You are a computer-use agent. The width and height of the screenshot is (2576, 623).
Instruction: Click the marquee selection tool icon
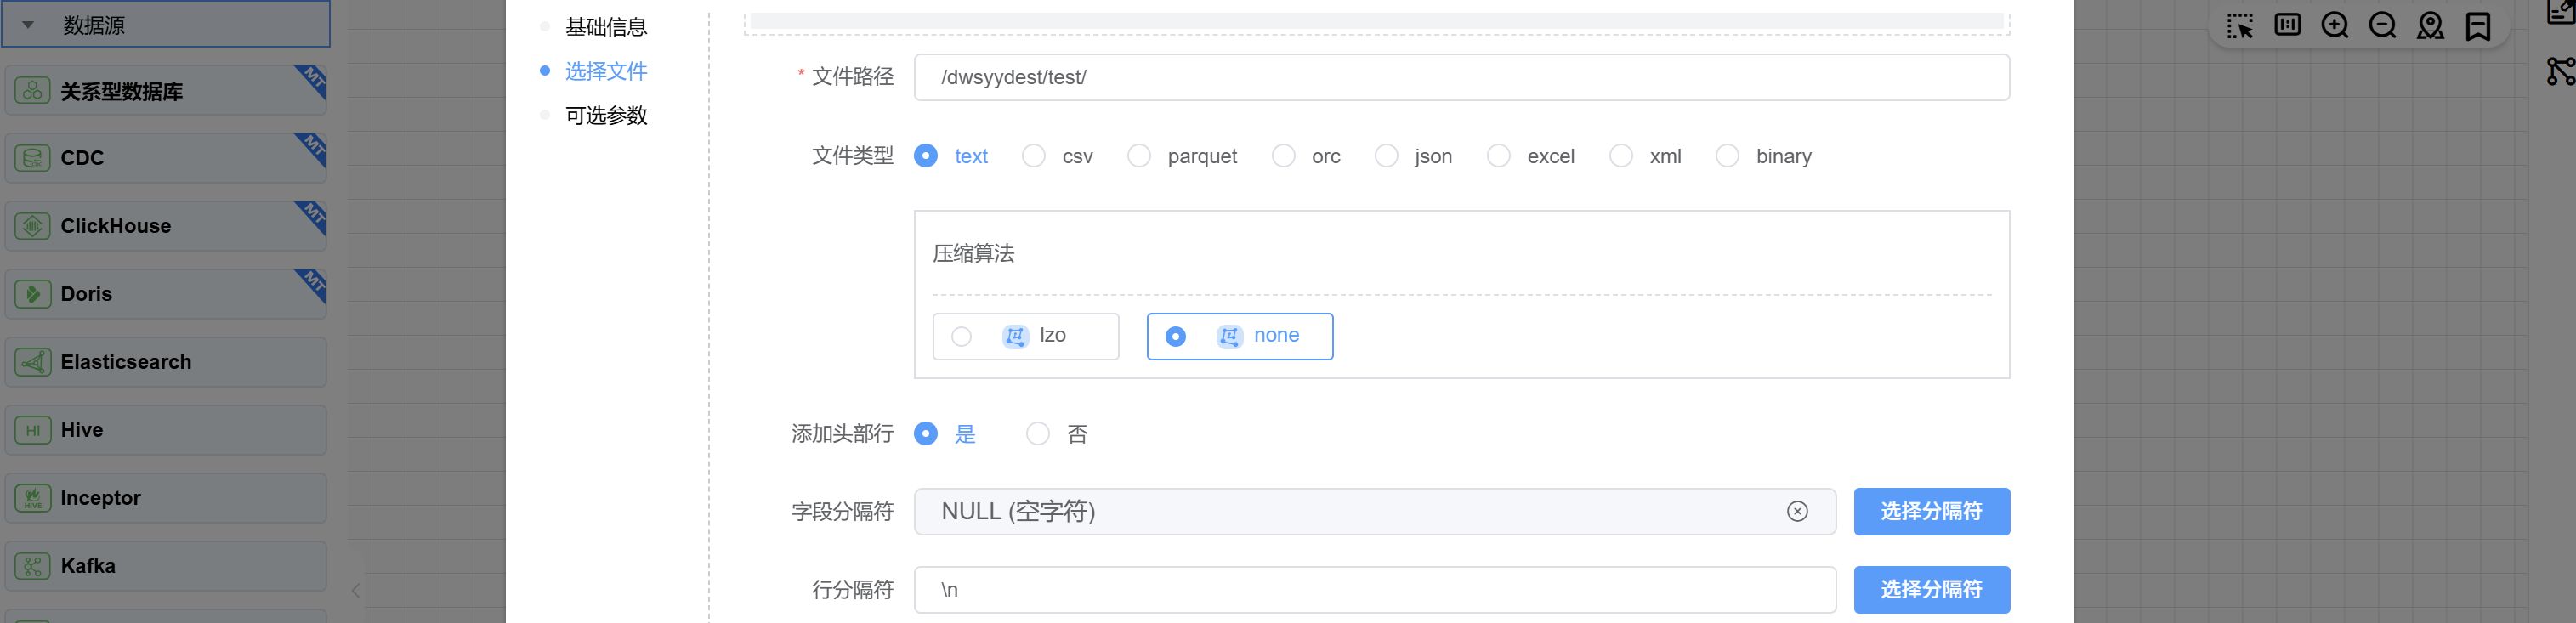[x=2239, y=26]
